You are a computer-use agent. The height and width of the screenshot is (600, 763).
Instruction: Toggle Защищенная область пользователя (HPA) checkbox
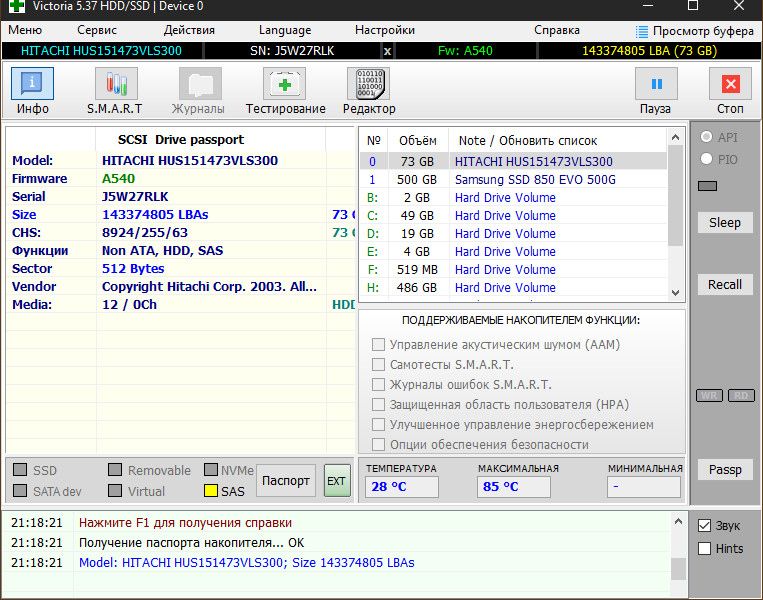378,404
